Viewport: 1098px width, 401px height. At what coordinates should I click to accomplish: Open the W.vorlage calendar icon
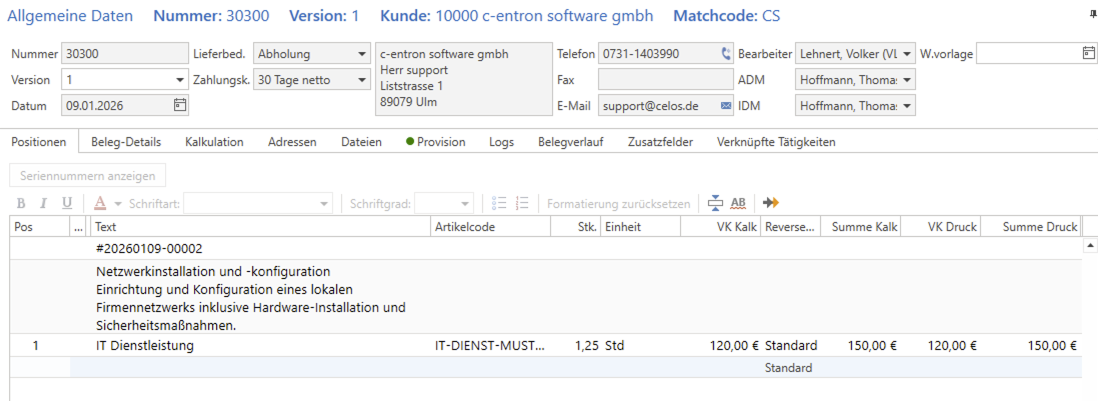tap(1088, 54)
